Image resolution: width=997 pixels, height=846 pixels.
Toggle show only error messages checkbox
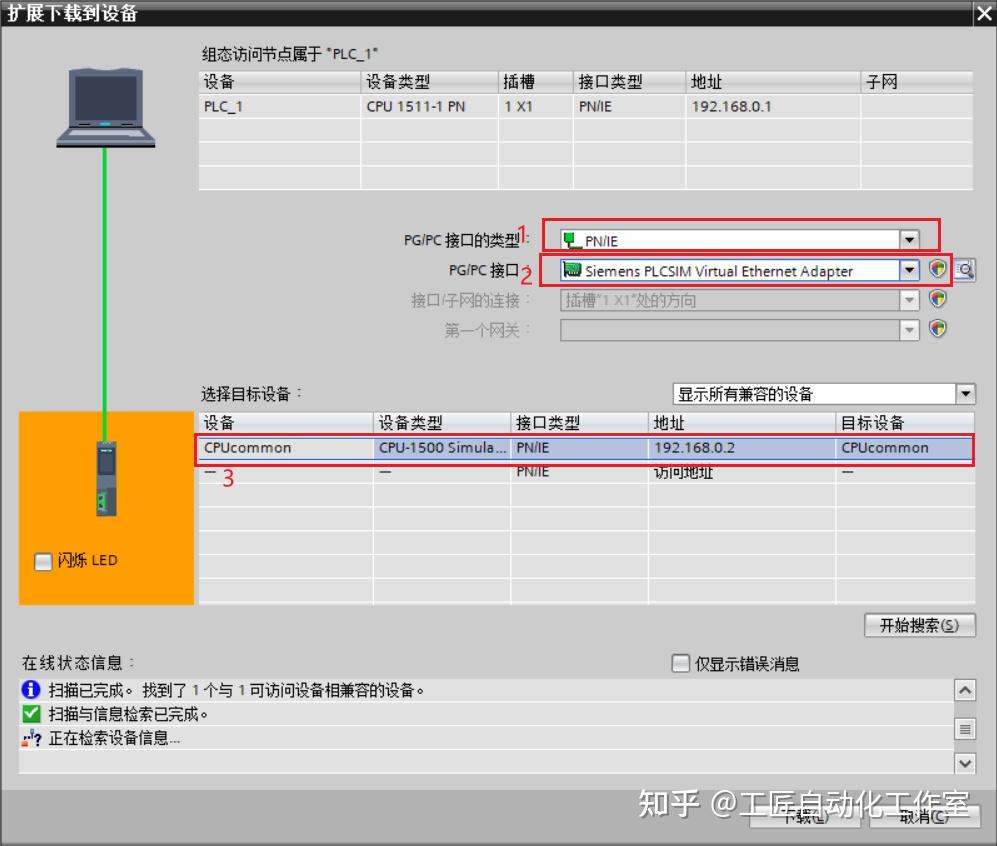point(680,663)
